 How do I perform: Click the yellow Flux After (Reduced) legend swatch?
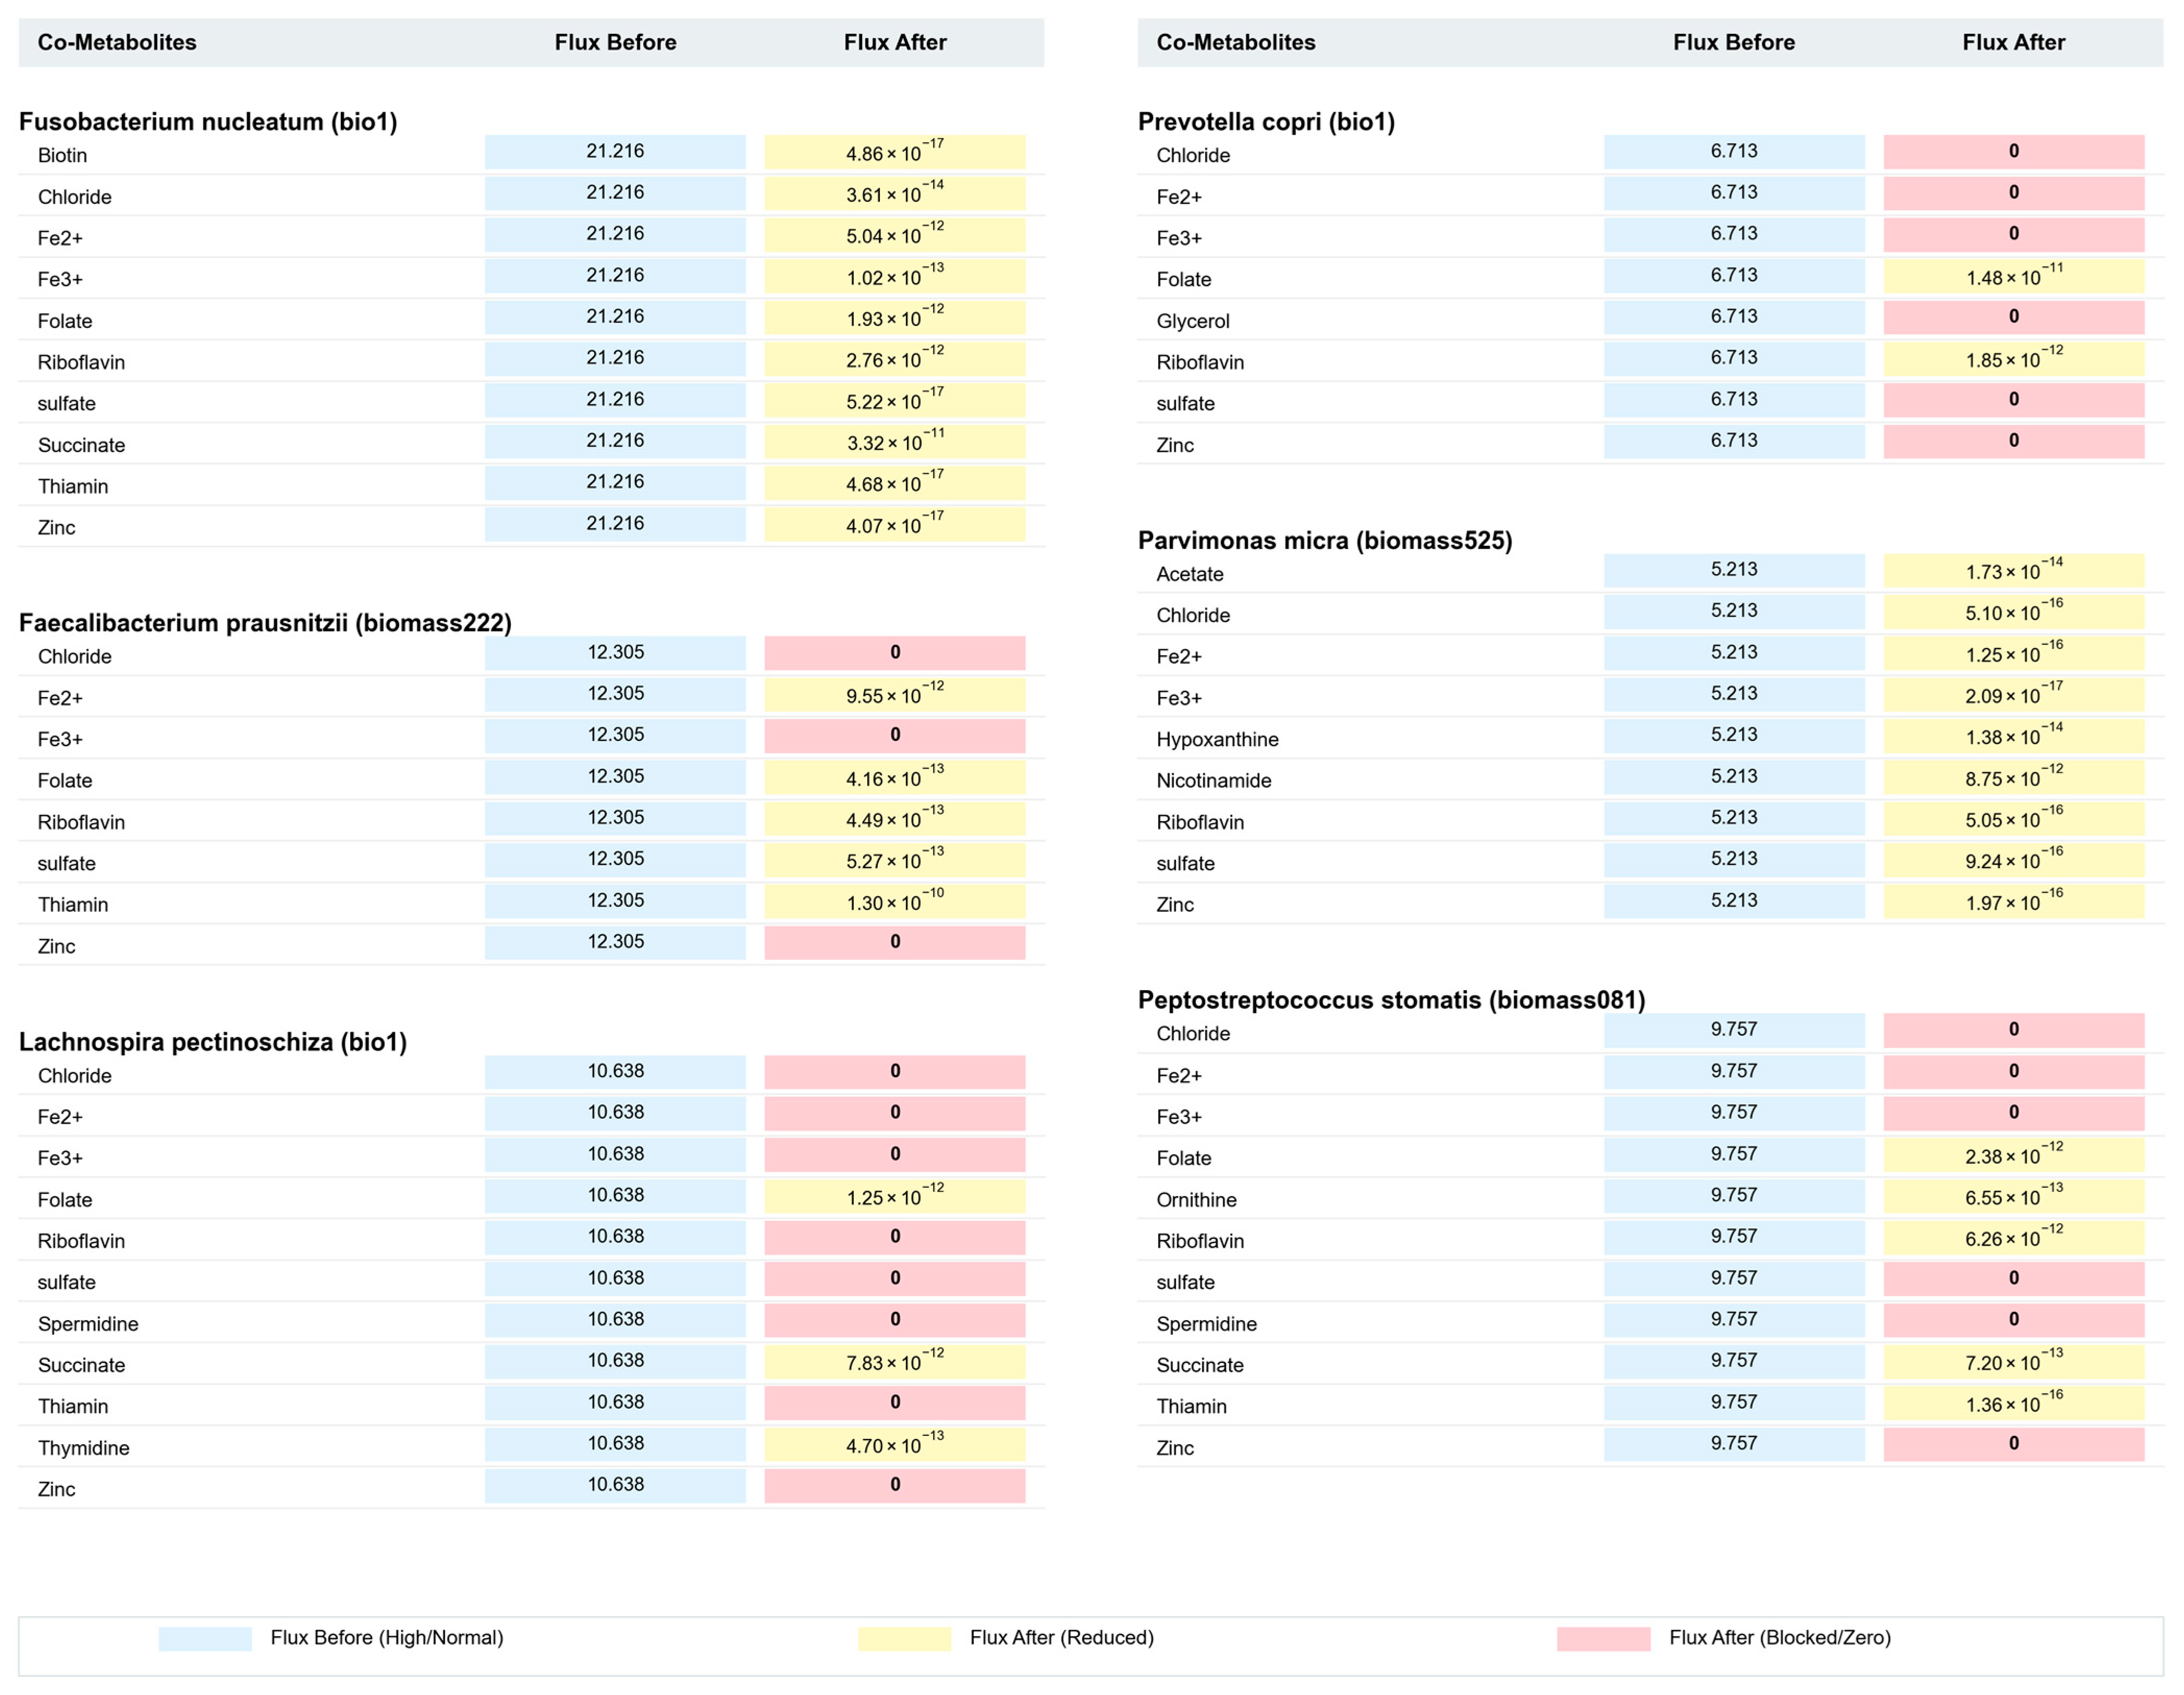click(904, 1638)
